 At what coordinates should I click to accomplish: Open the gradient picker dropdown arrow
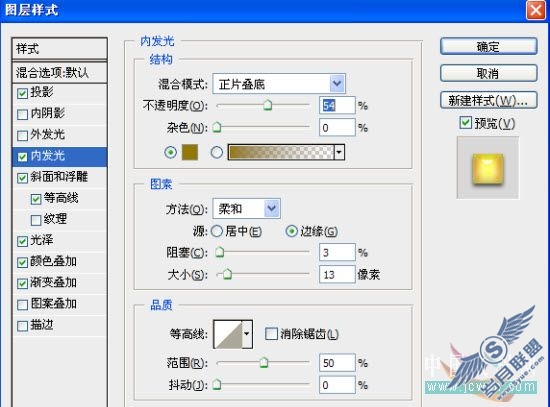339,152
